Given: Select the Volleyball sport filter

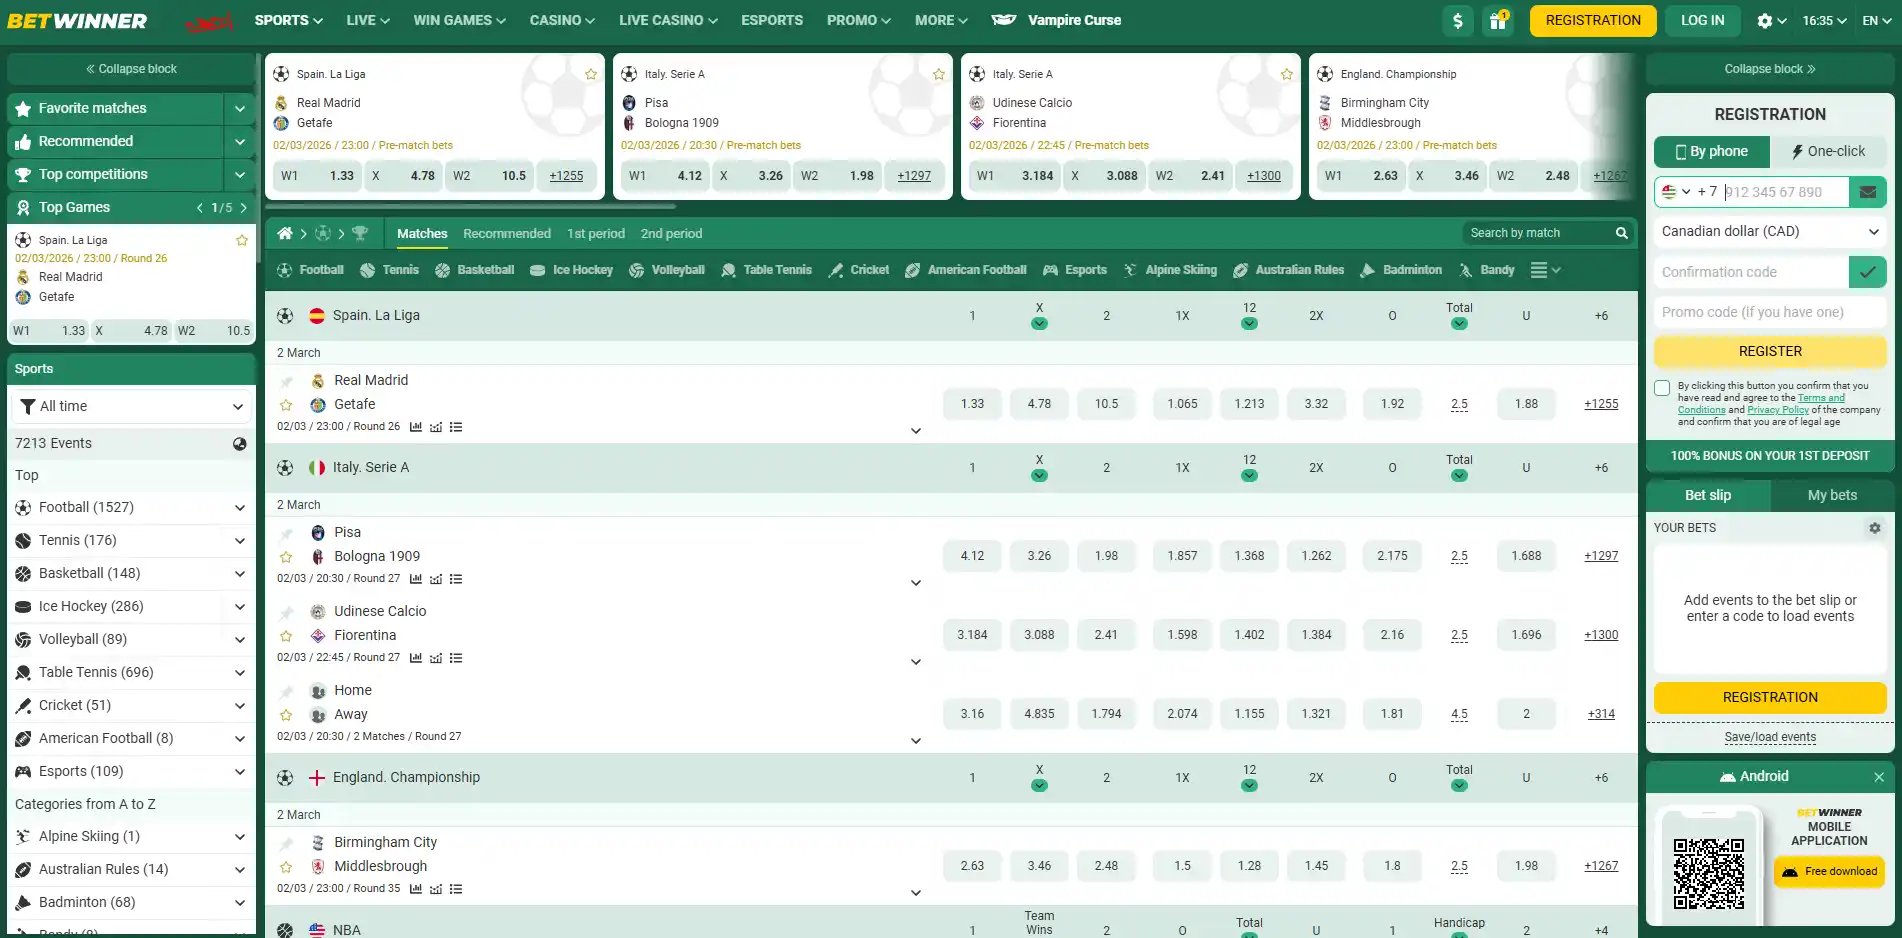Looking at the screenshot, I should point(666,270).
